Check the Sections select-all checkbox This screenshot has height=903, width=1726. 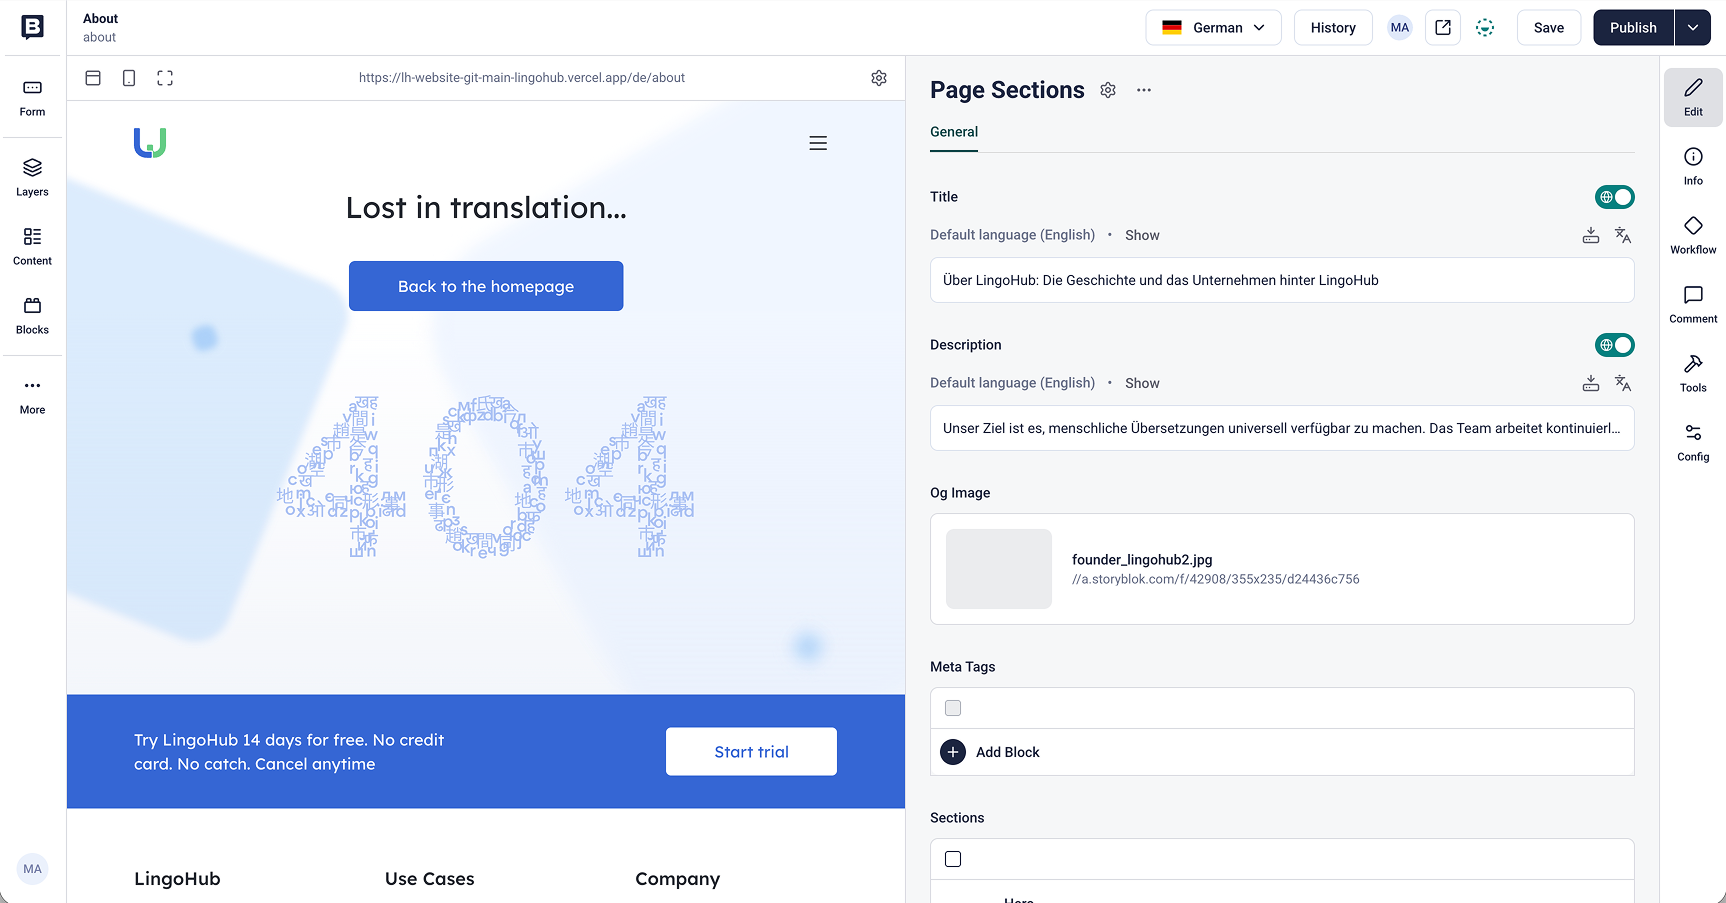pyautogui.click(x=953, y=859)
